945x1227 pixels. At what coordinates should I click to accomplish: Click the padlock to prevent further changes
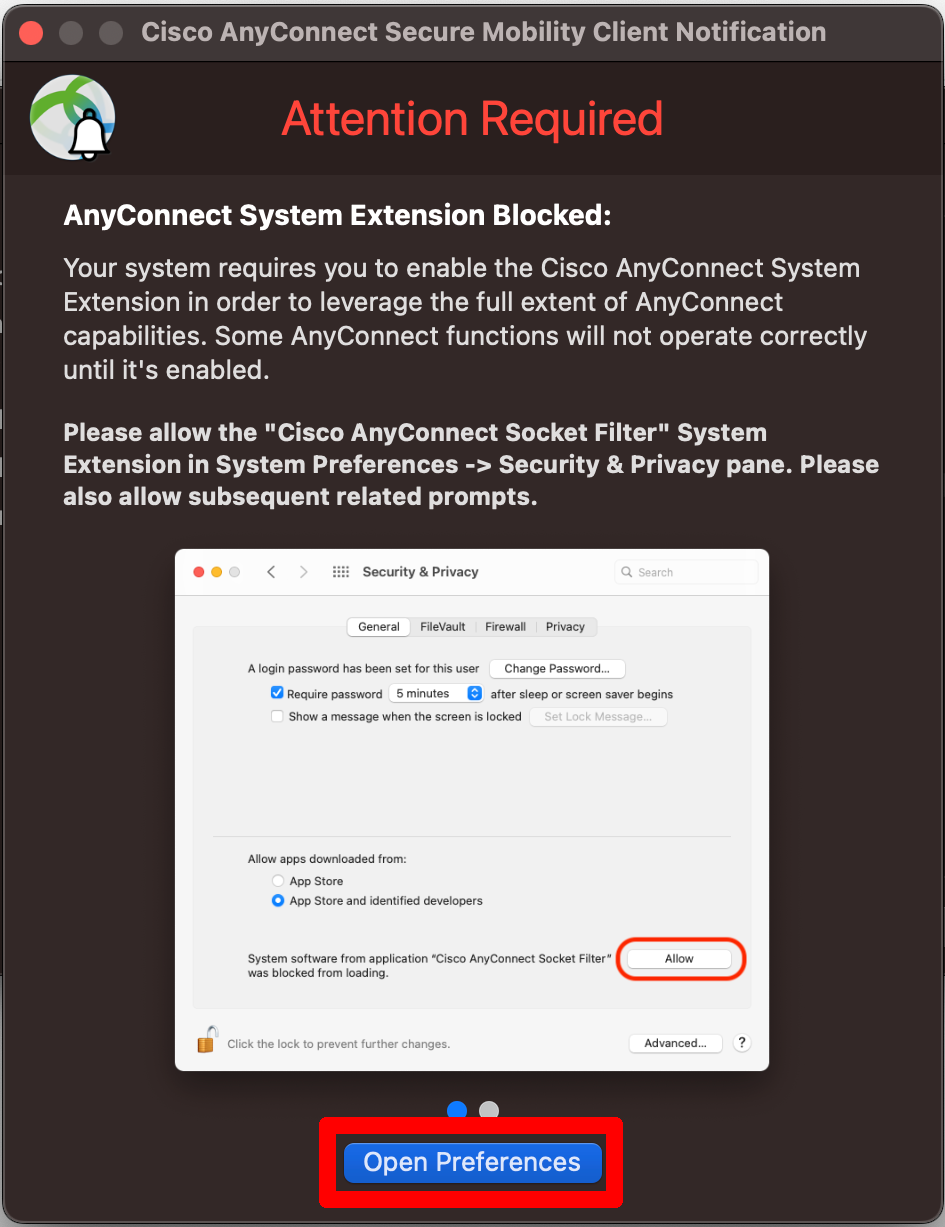coord(206,1041)
